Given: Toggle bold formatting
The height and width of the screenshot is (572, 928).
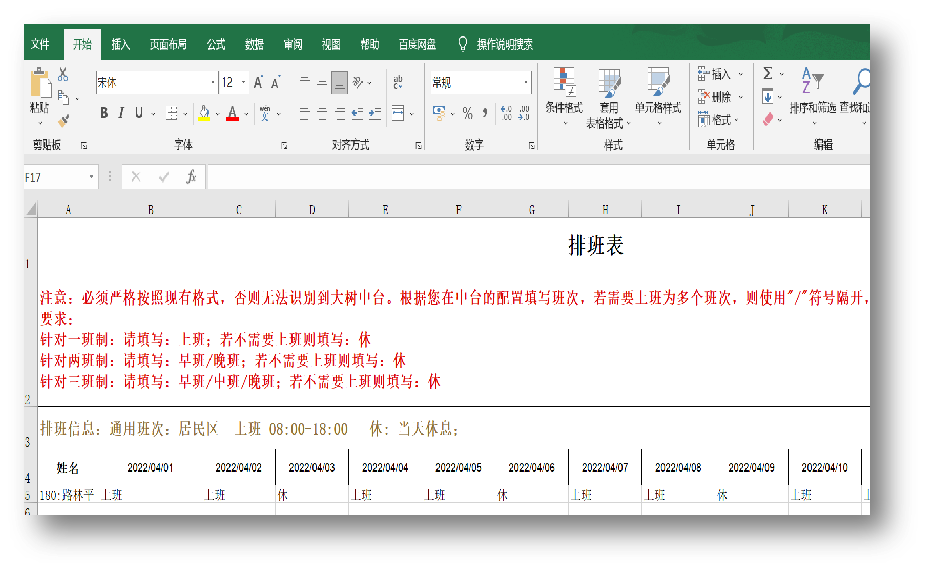Looking at the screenshot, I should (x=103, y=113).
